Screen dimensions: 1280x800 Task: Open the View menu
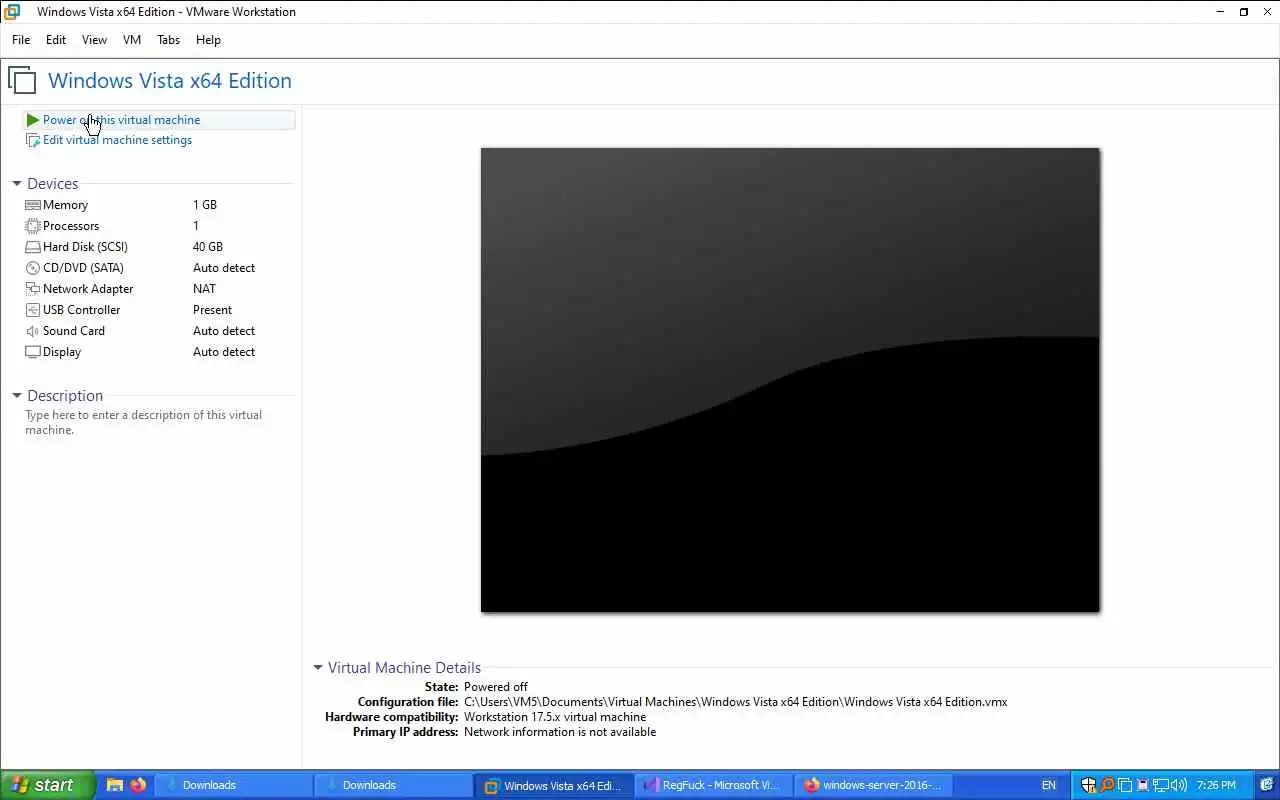pos(94,40)
